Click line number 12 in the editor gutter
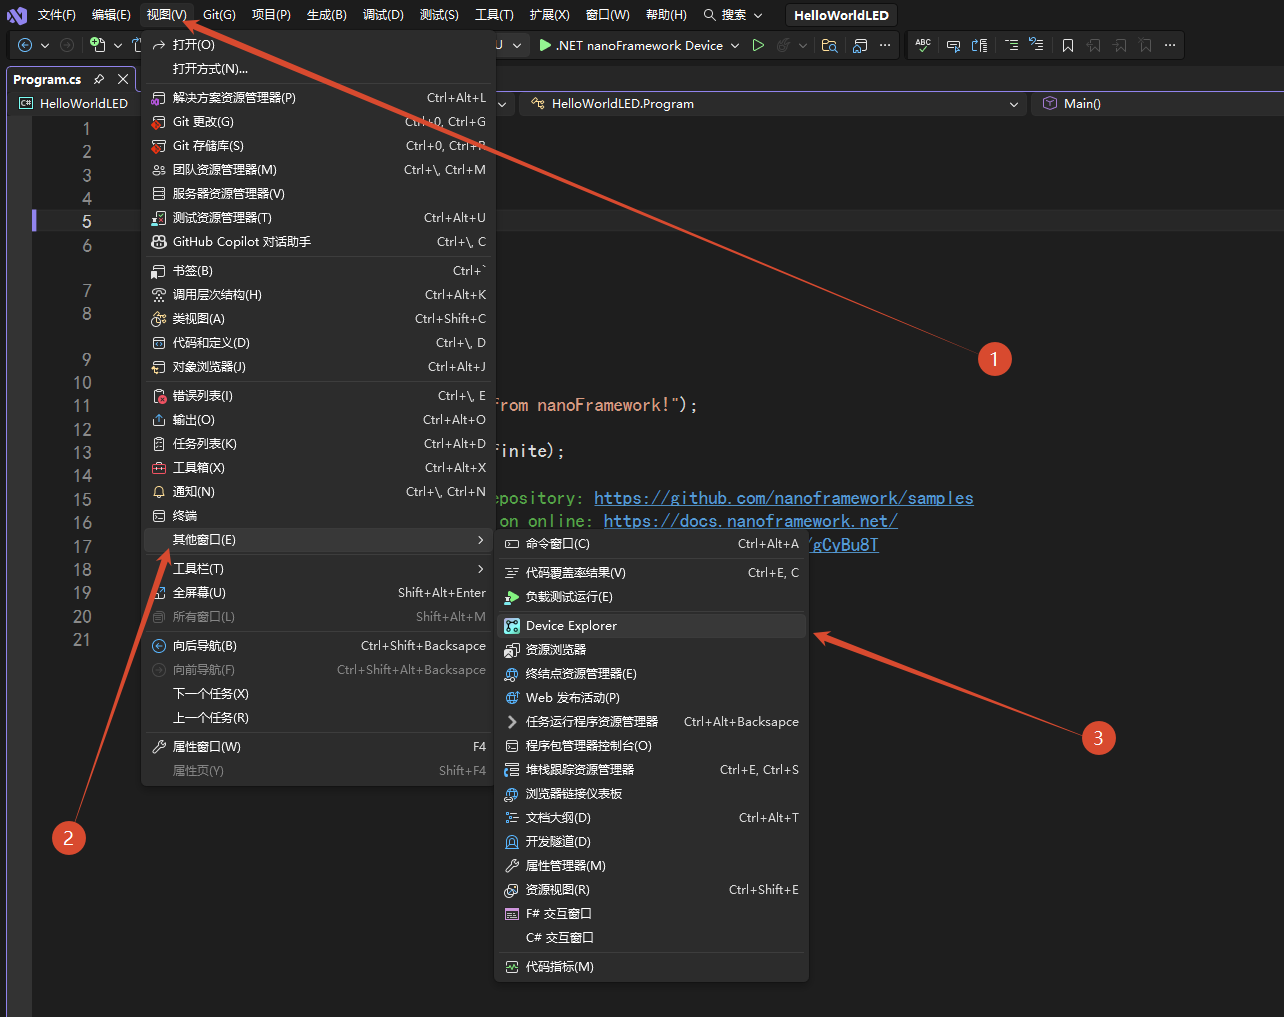This screenshot has height=1017, width=1284. coord(82,429)
